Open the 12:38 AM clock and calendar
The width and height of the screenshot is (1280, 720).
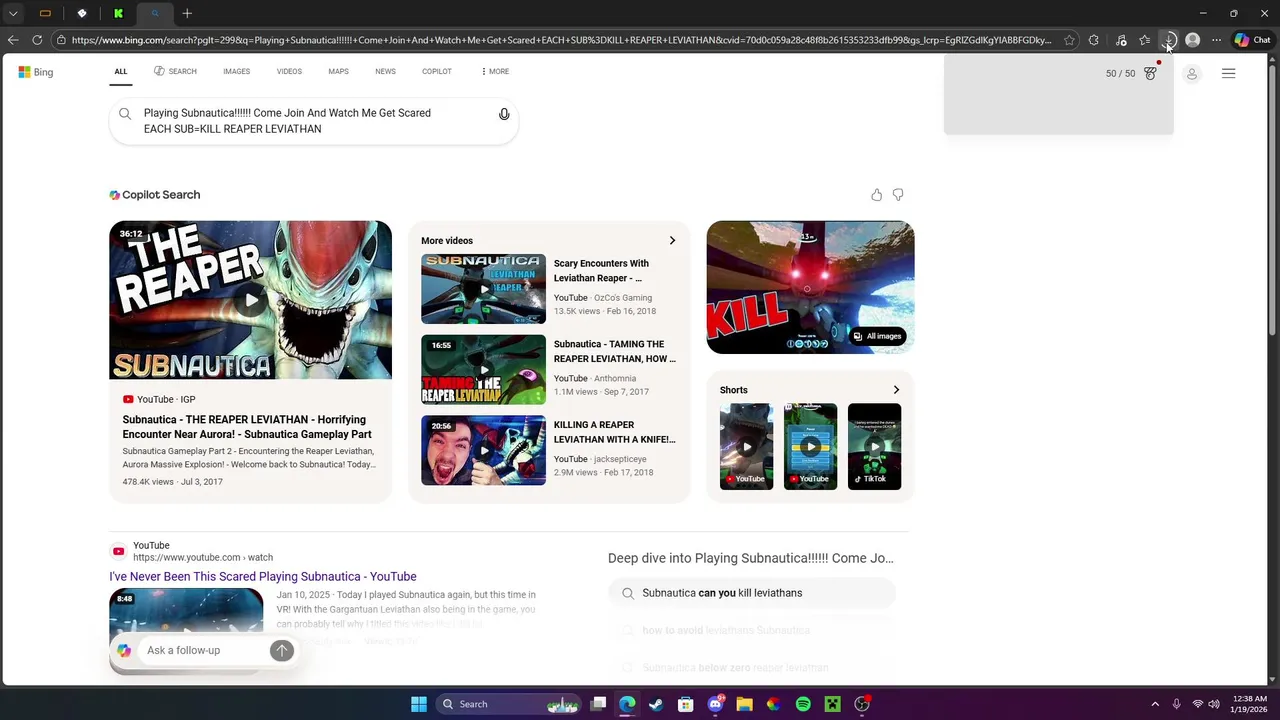(1250, 704)
